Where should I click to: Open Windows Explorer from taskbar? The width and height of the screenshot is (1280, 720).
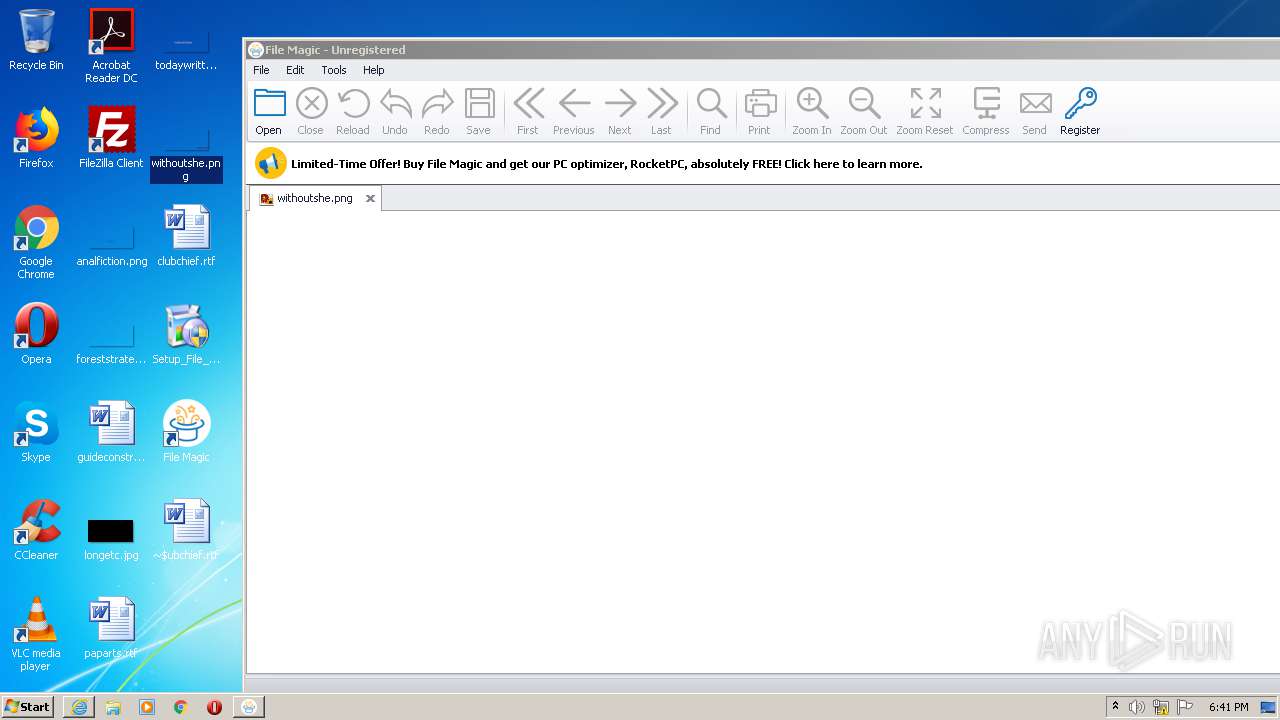tap(113, 707)
